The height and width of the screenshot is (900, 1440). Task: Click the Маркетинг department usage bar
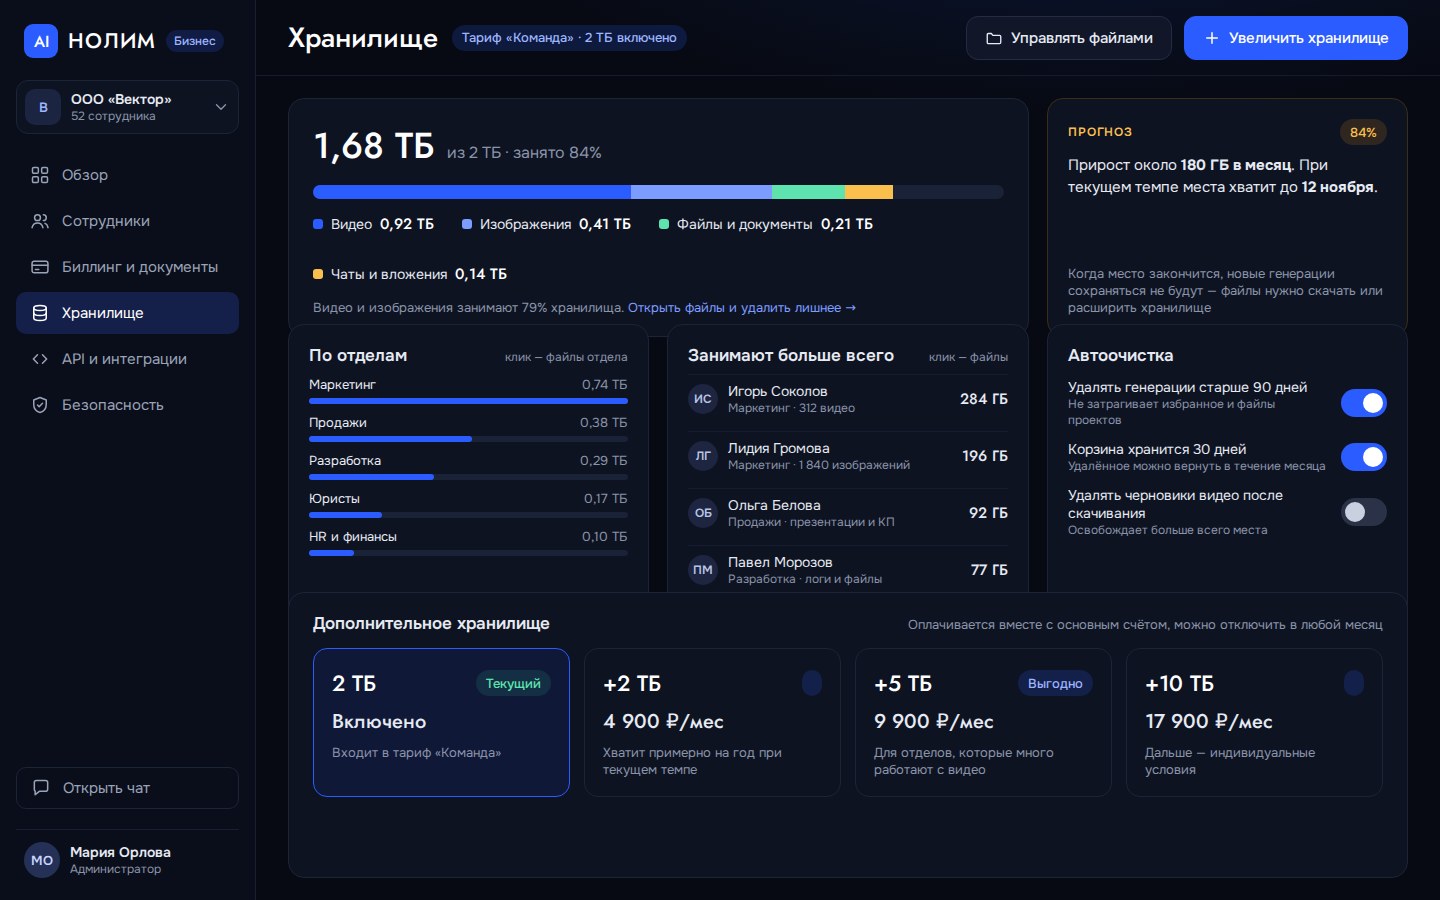coord(468,401)
